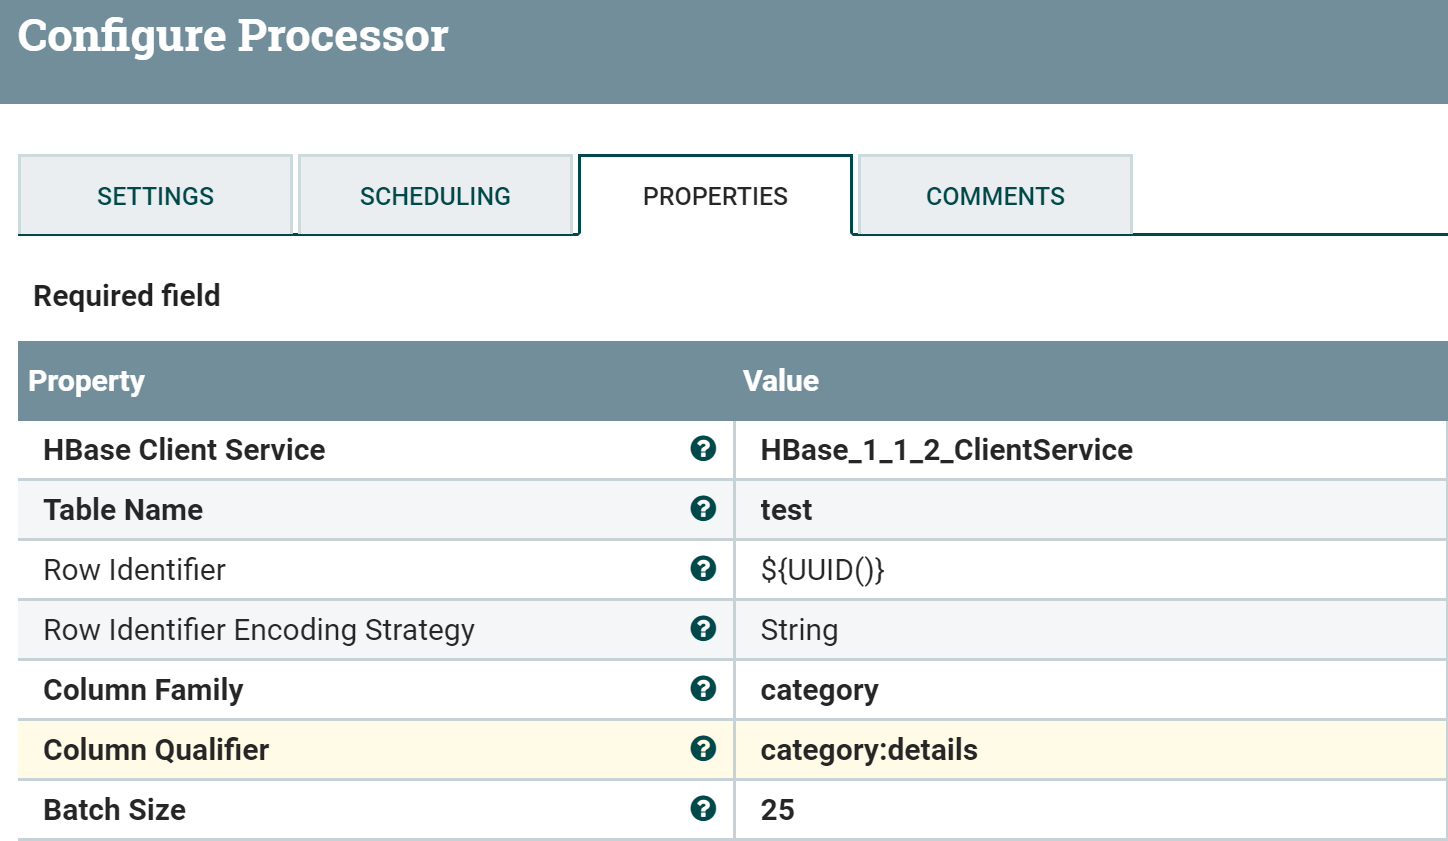Viewport: 1448px width, 841px height.
Task: Click the Property column header
Action: pos(87,381)
